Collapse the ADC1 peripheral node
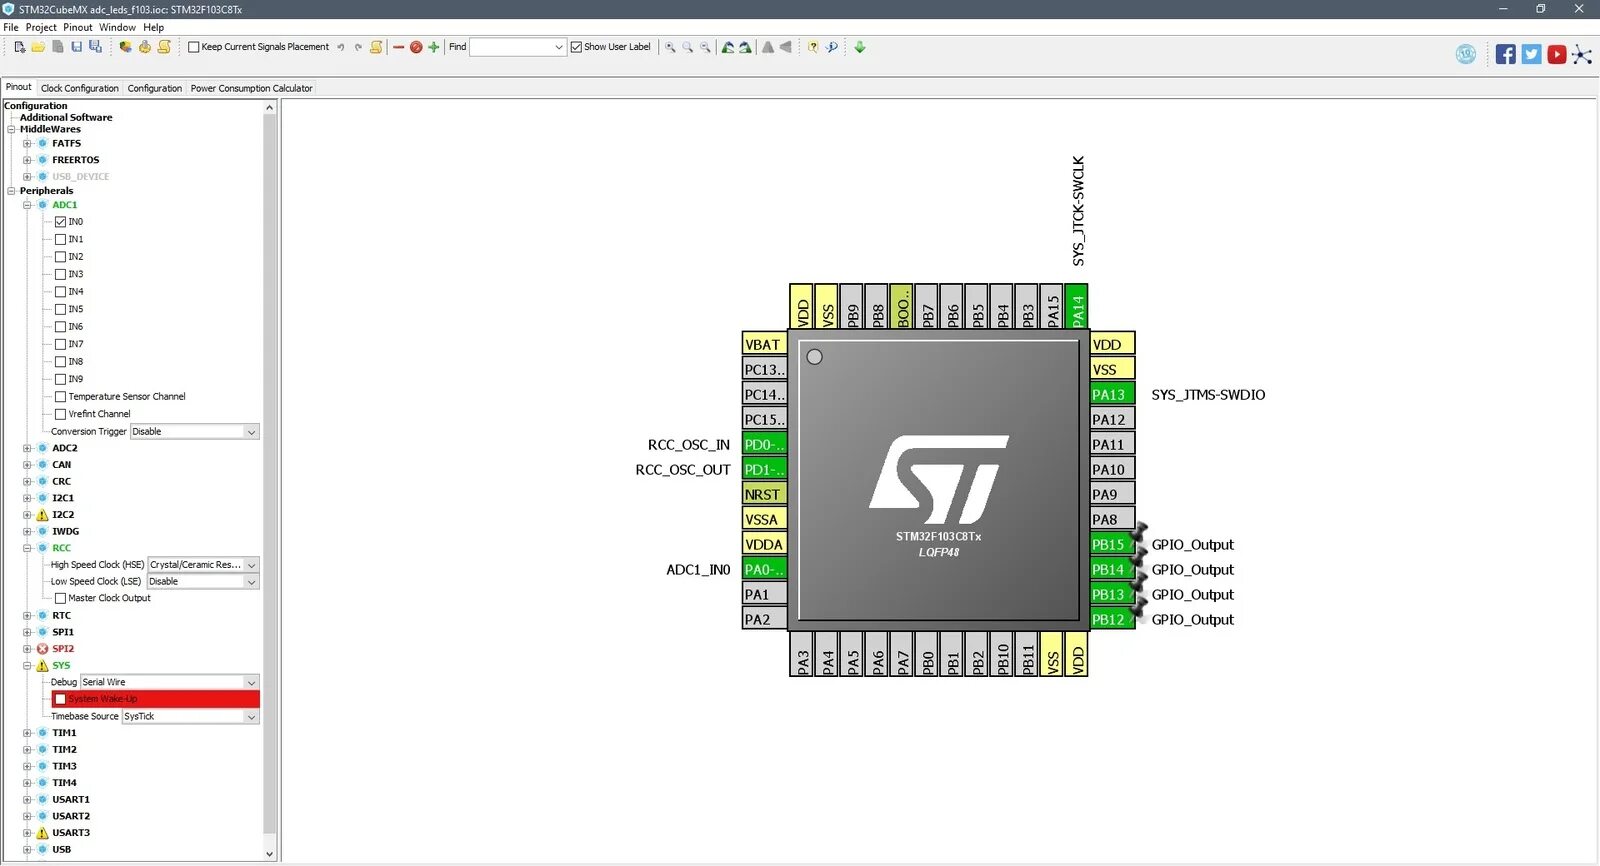This screenshot has width=1600, height=866. [x=27, y=205]
